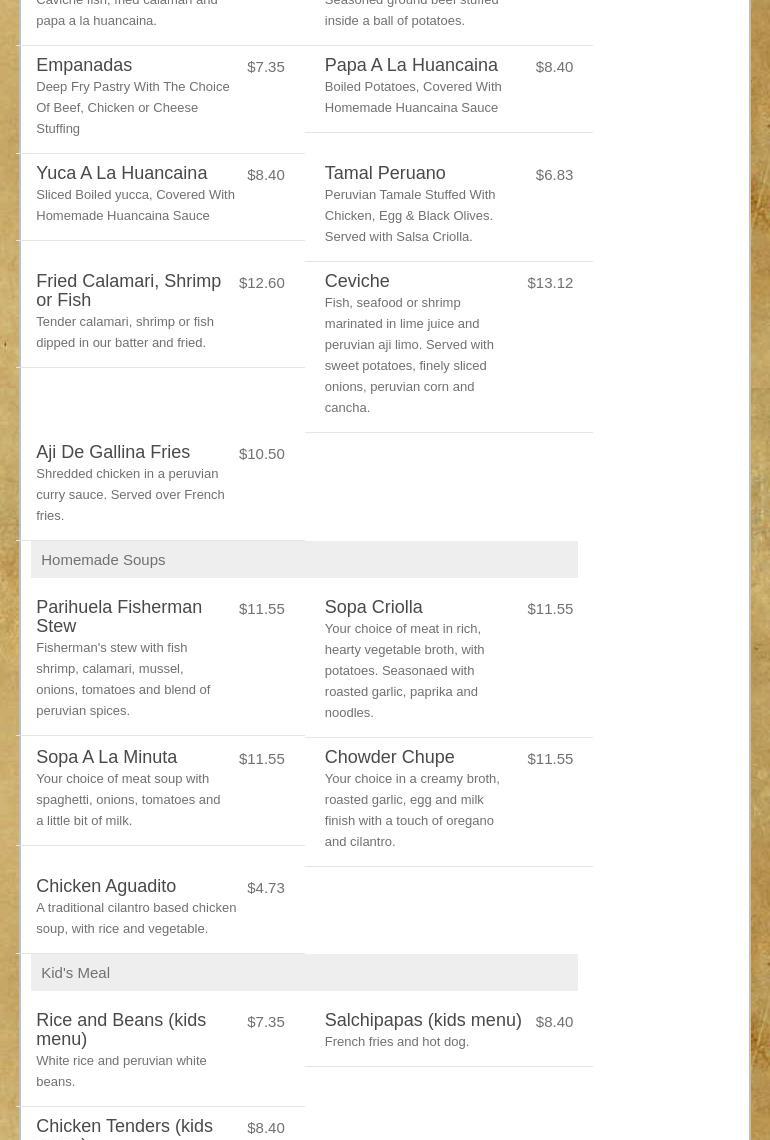Choose the Tamal Peruano item
This screenshot has width=770, height=1140.
[x=384, y=174]
